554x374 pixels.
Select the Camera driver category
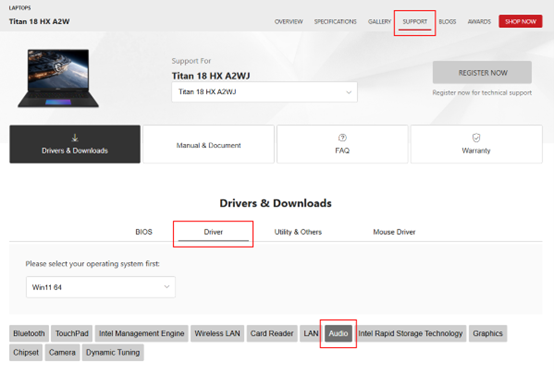point(62,352)
